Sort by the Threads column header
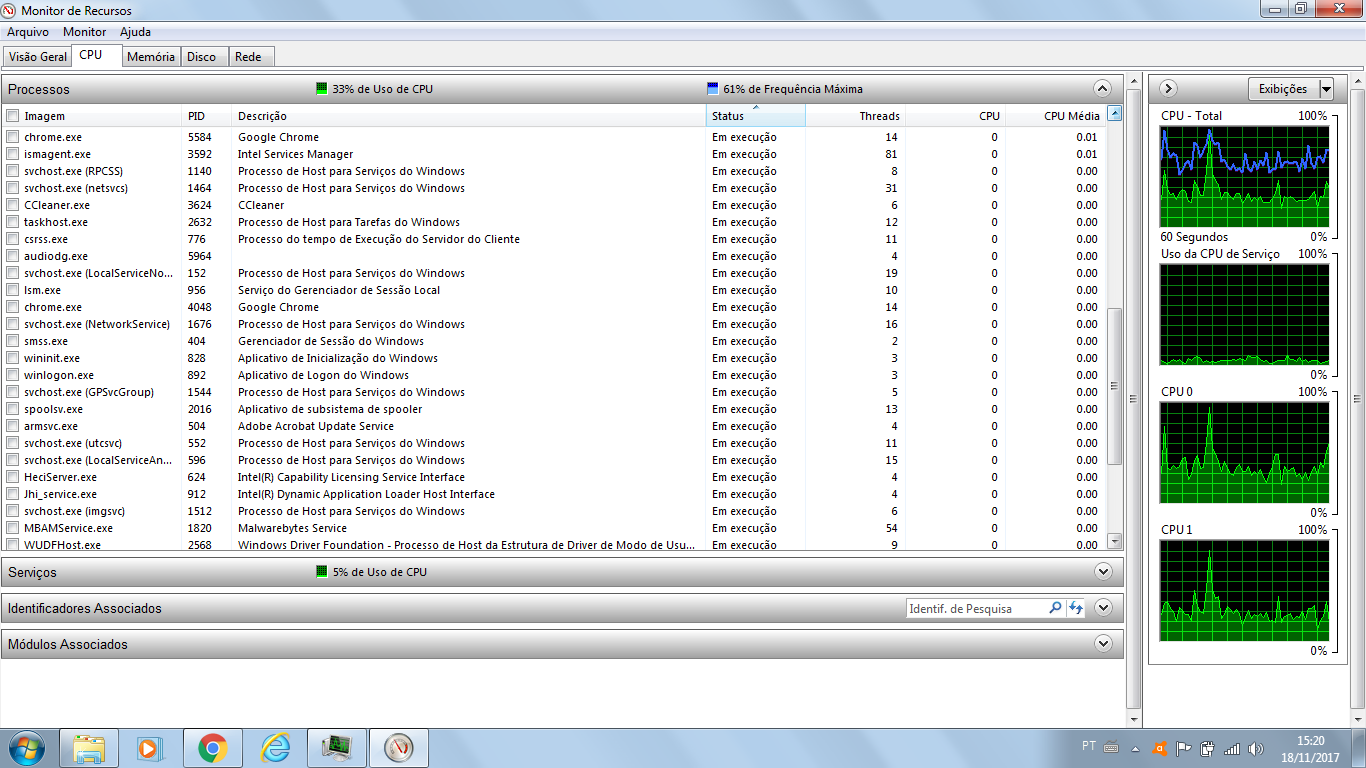The height and width of the screenshot is (768, 1366). tap(855, 116)
